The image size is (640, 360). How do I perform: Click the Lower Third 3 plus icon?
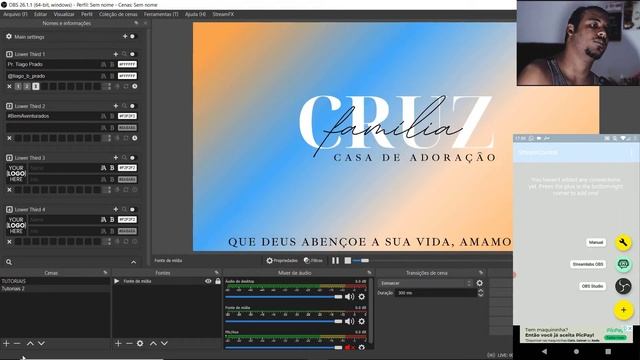point(116,158)
